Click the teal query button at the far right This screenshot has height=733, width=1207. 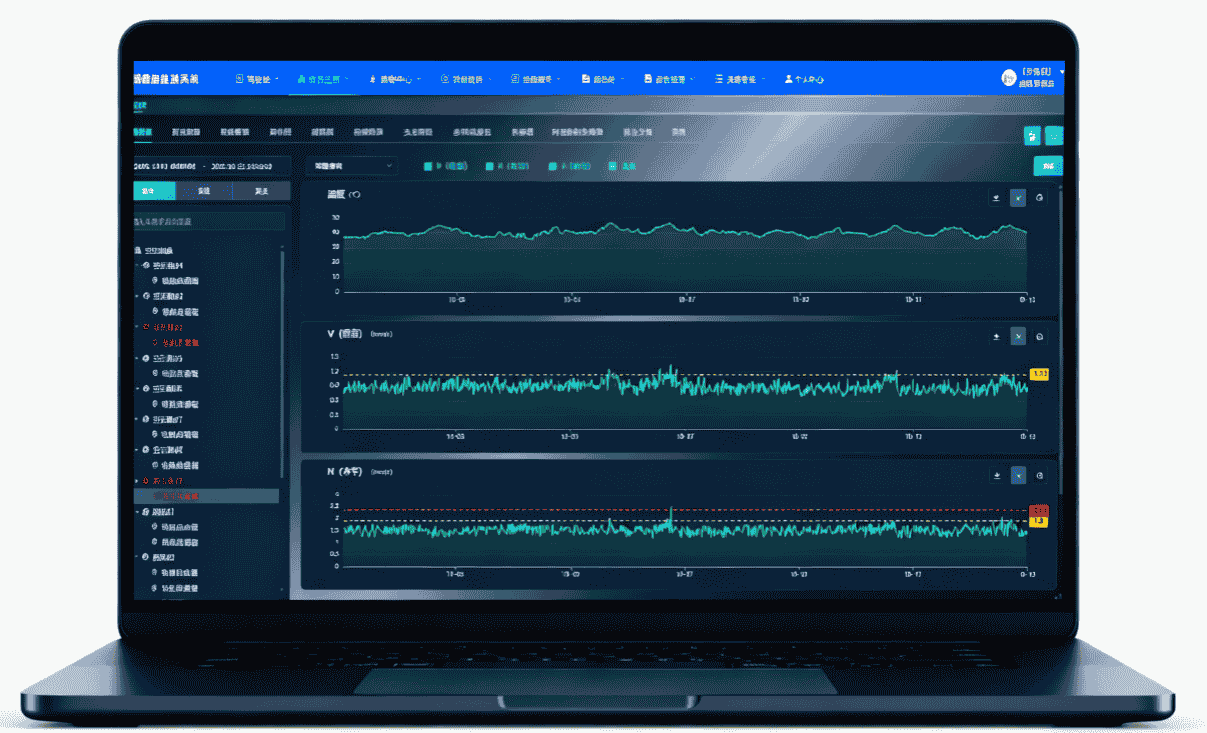point(1047,166)
